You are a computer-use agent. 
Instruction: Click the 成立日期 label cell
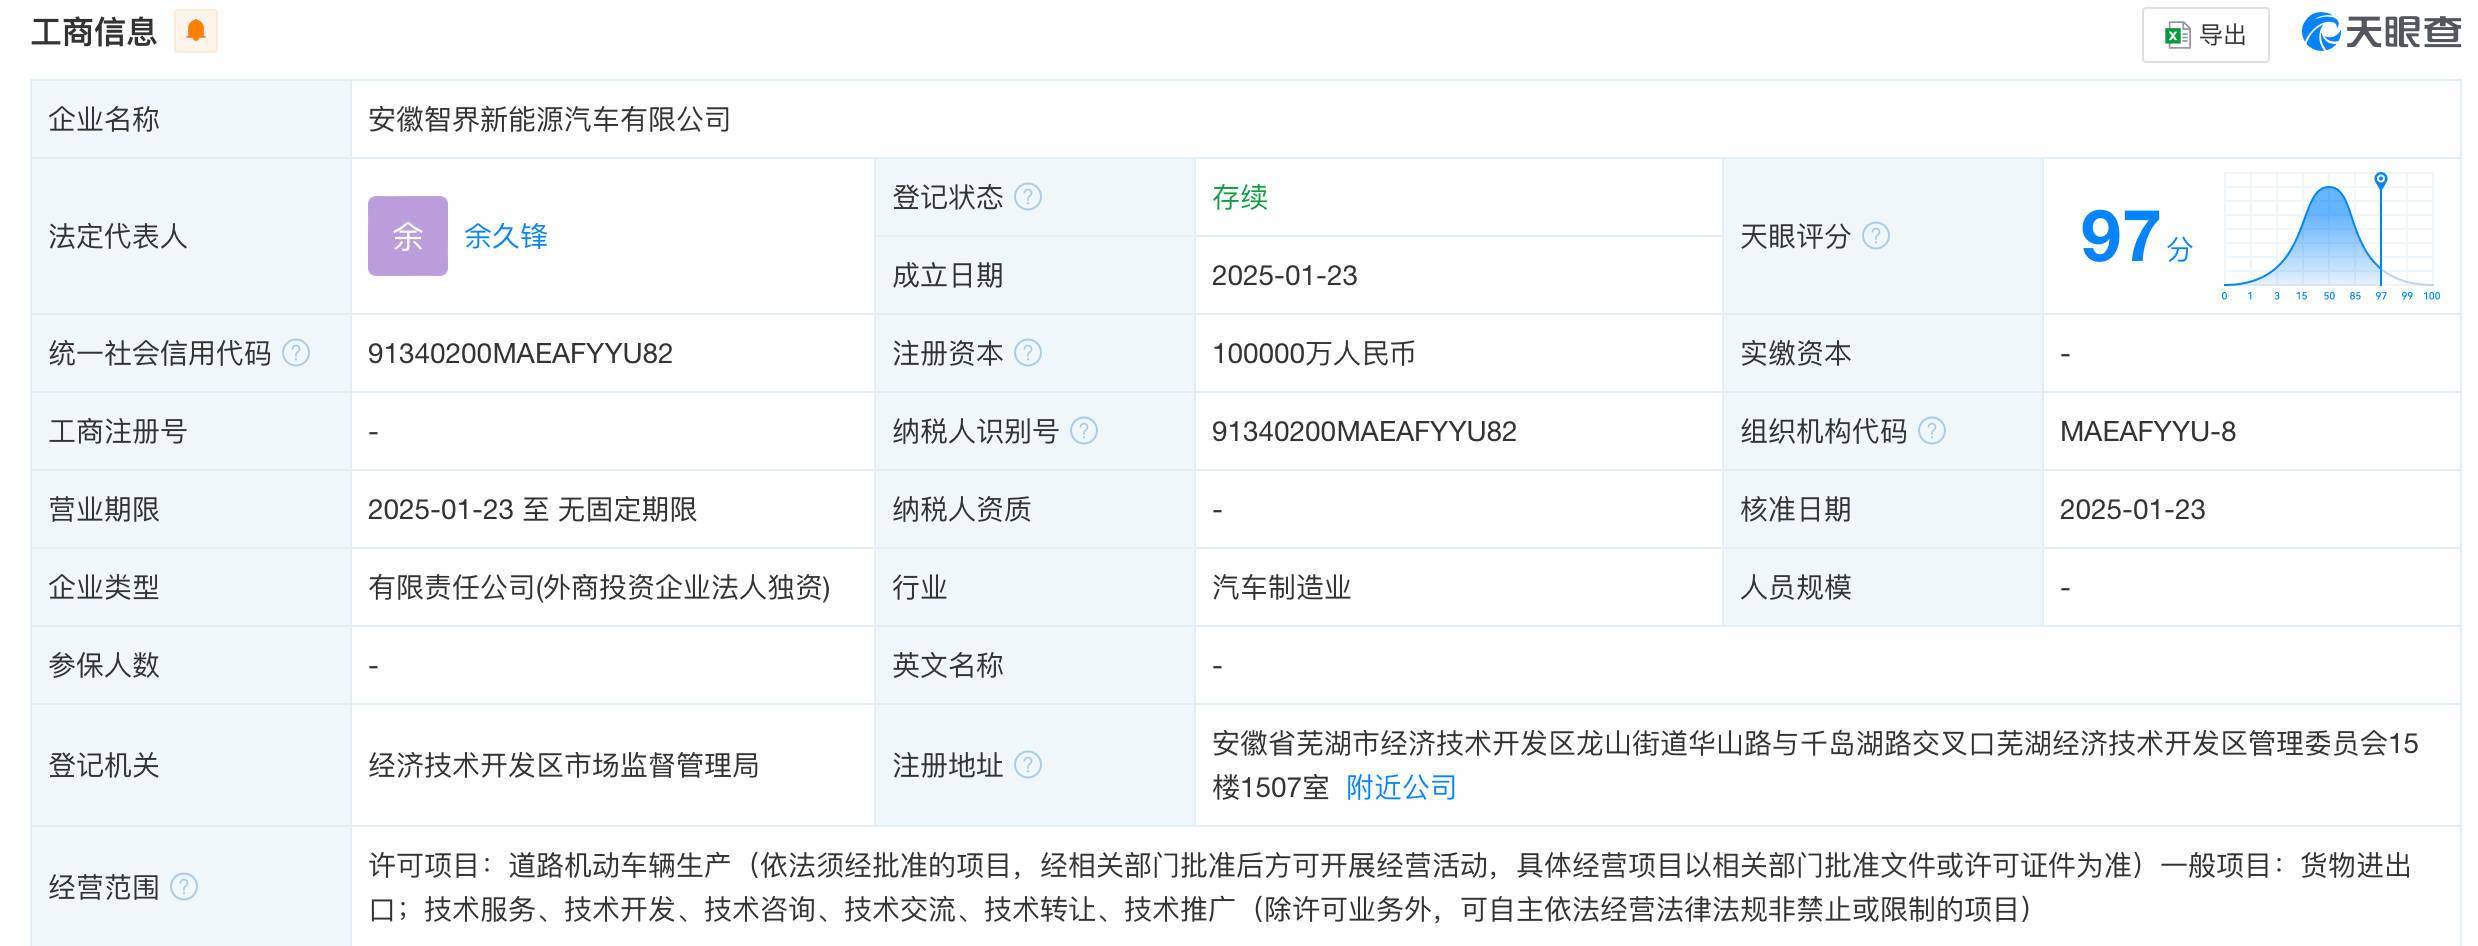1035,275
